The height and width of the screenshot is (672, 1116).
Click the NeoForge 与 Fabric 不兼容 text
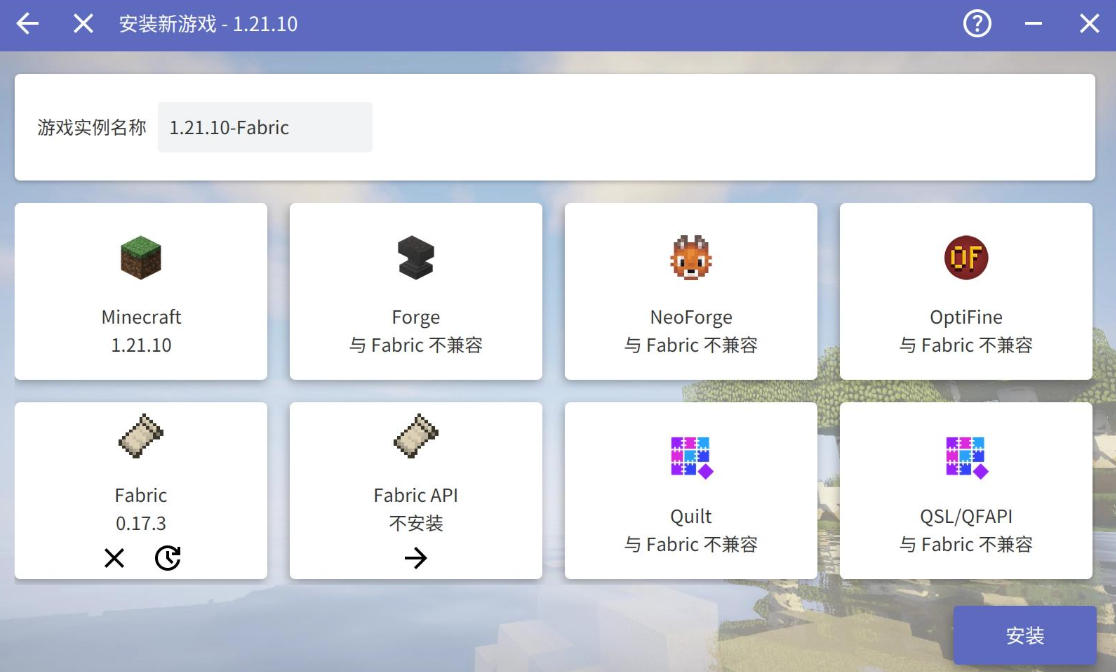coord(691,345)
